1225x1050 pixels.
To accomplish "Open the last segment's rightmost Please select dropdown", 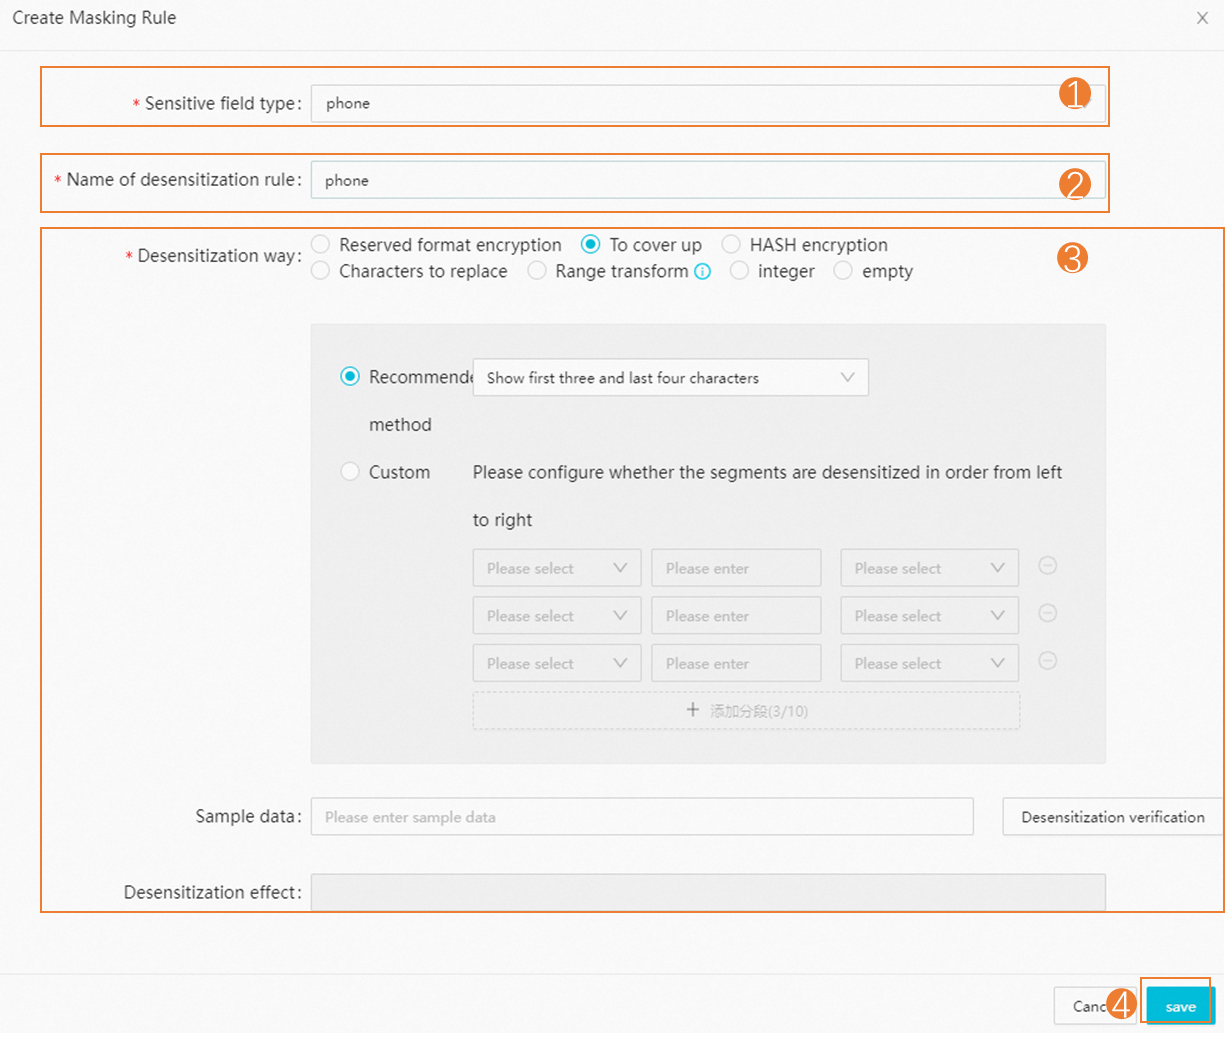I will click(929, 663).
